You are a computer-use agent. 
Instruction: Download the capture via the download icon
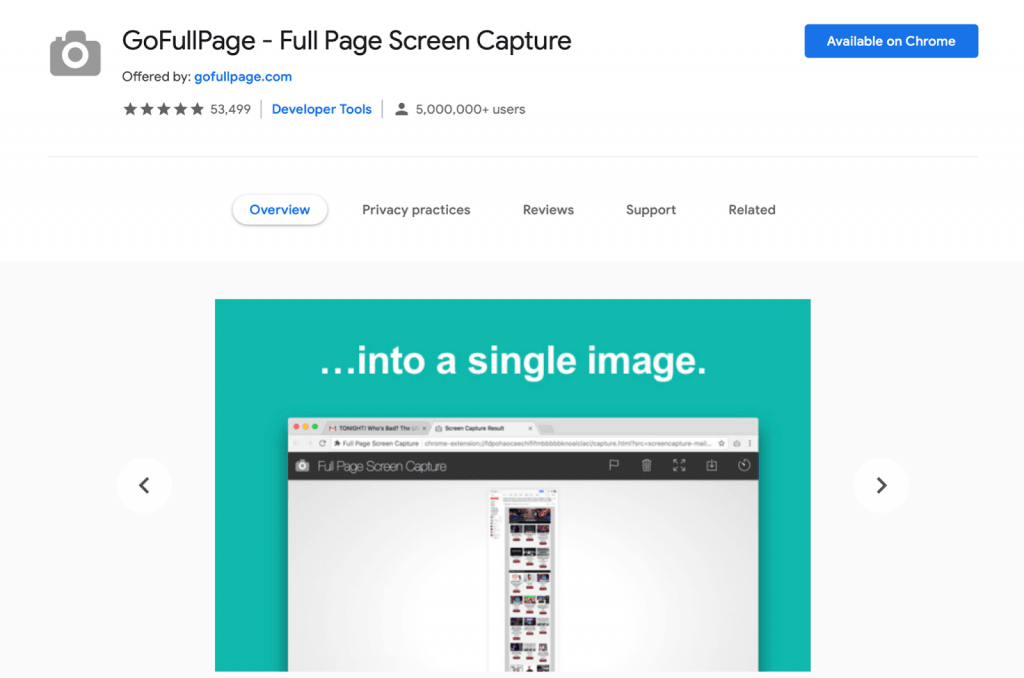[x=710, y=463]
